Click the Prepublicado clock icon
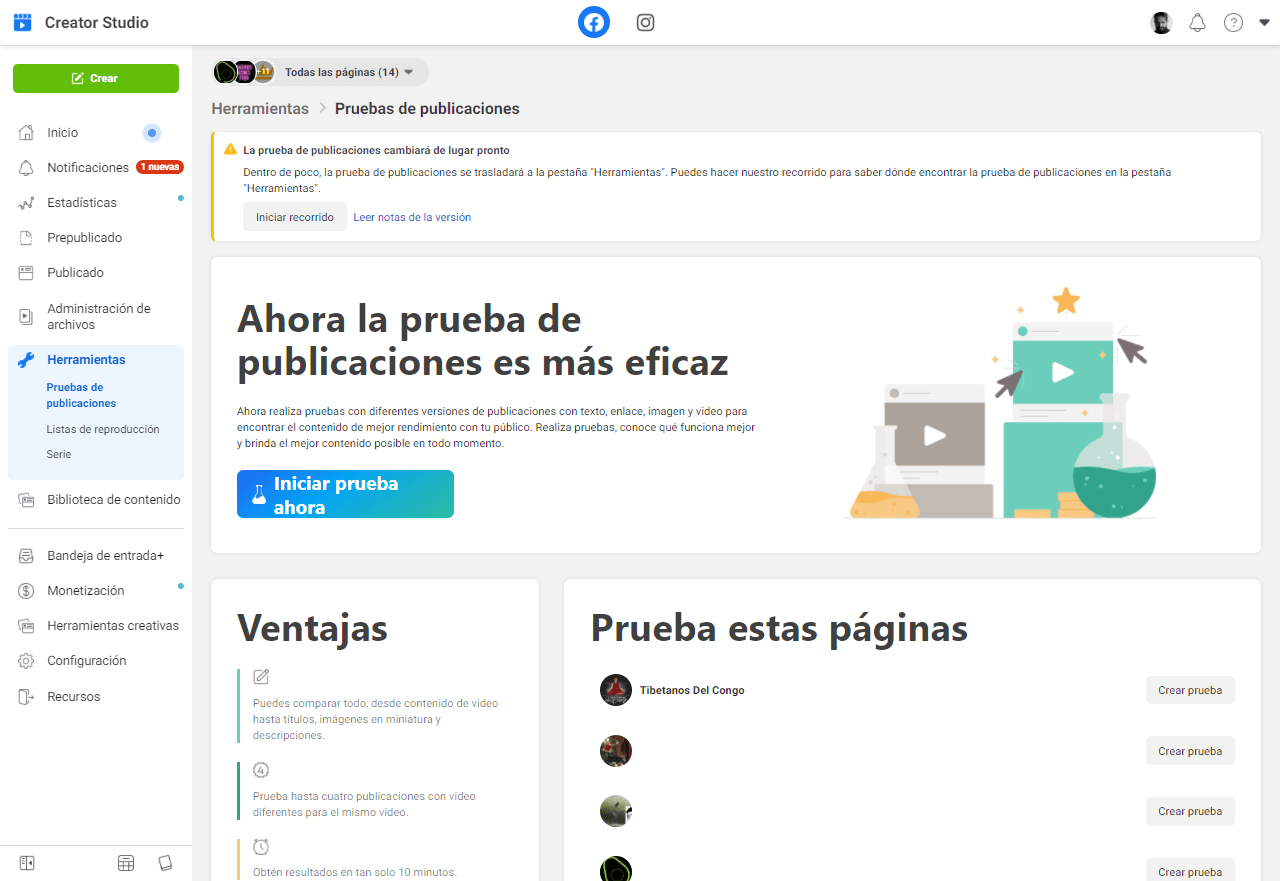Image resolution: width=1280 pixels, height=881 pixels. coord(27,237)
